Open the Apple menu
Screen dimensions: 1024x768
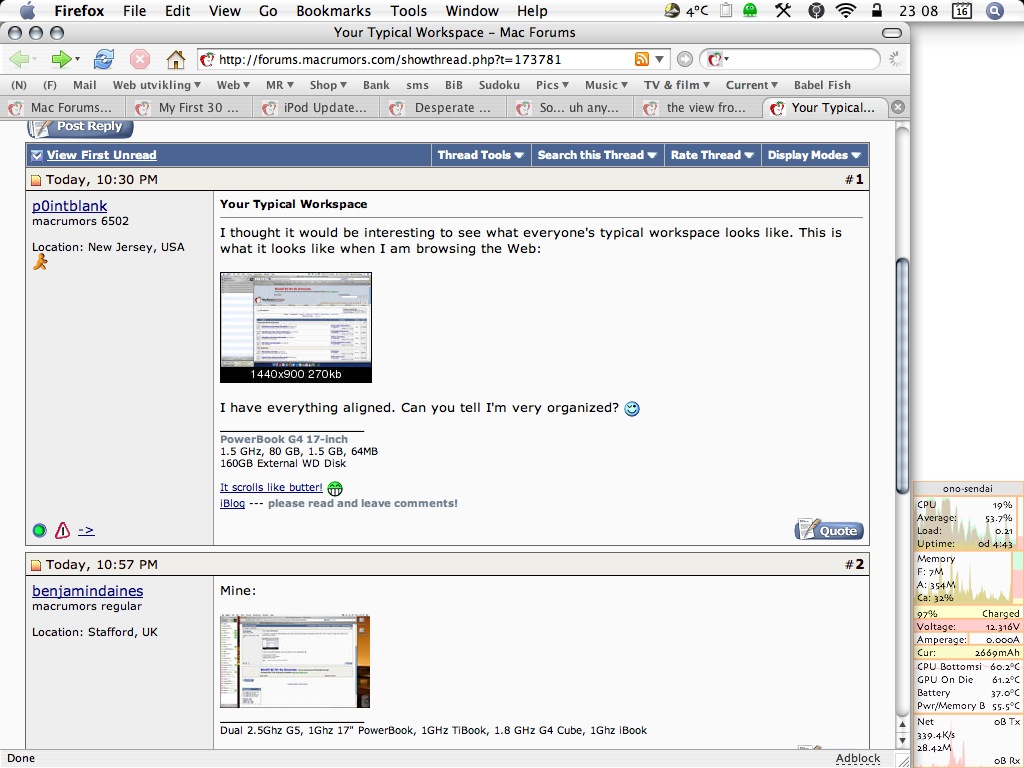27,10
